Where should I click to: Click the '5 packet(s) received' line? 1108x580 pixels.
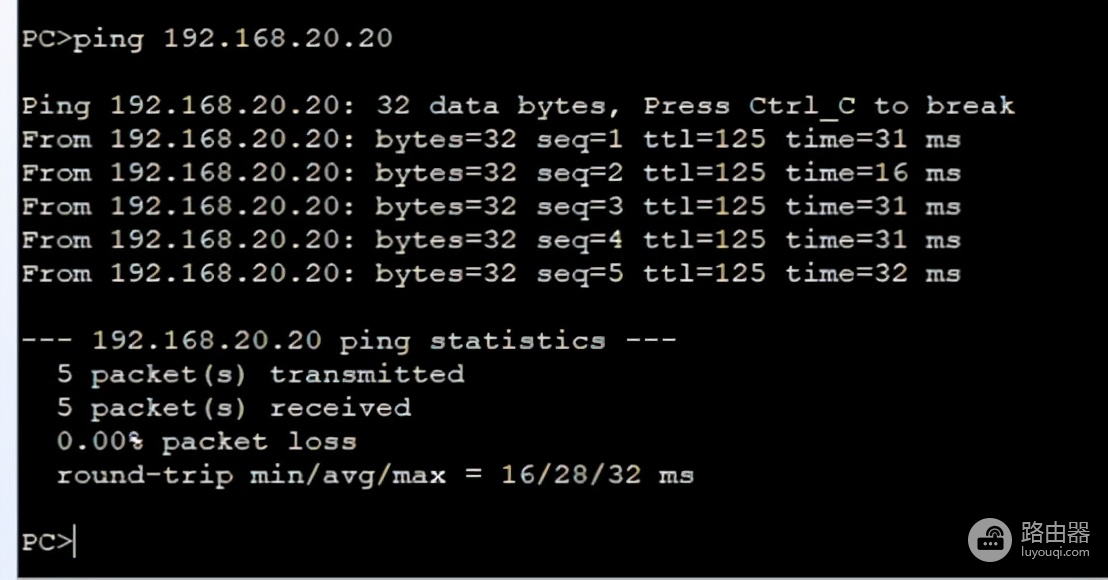click(233, 408)
